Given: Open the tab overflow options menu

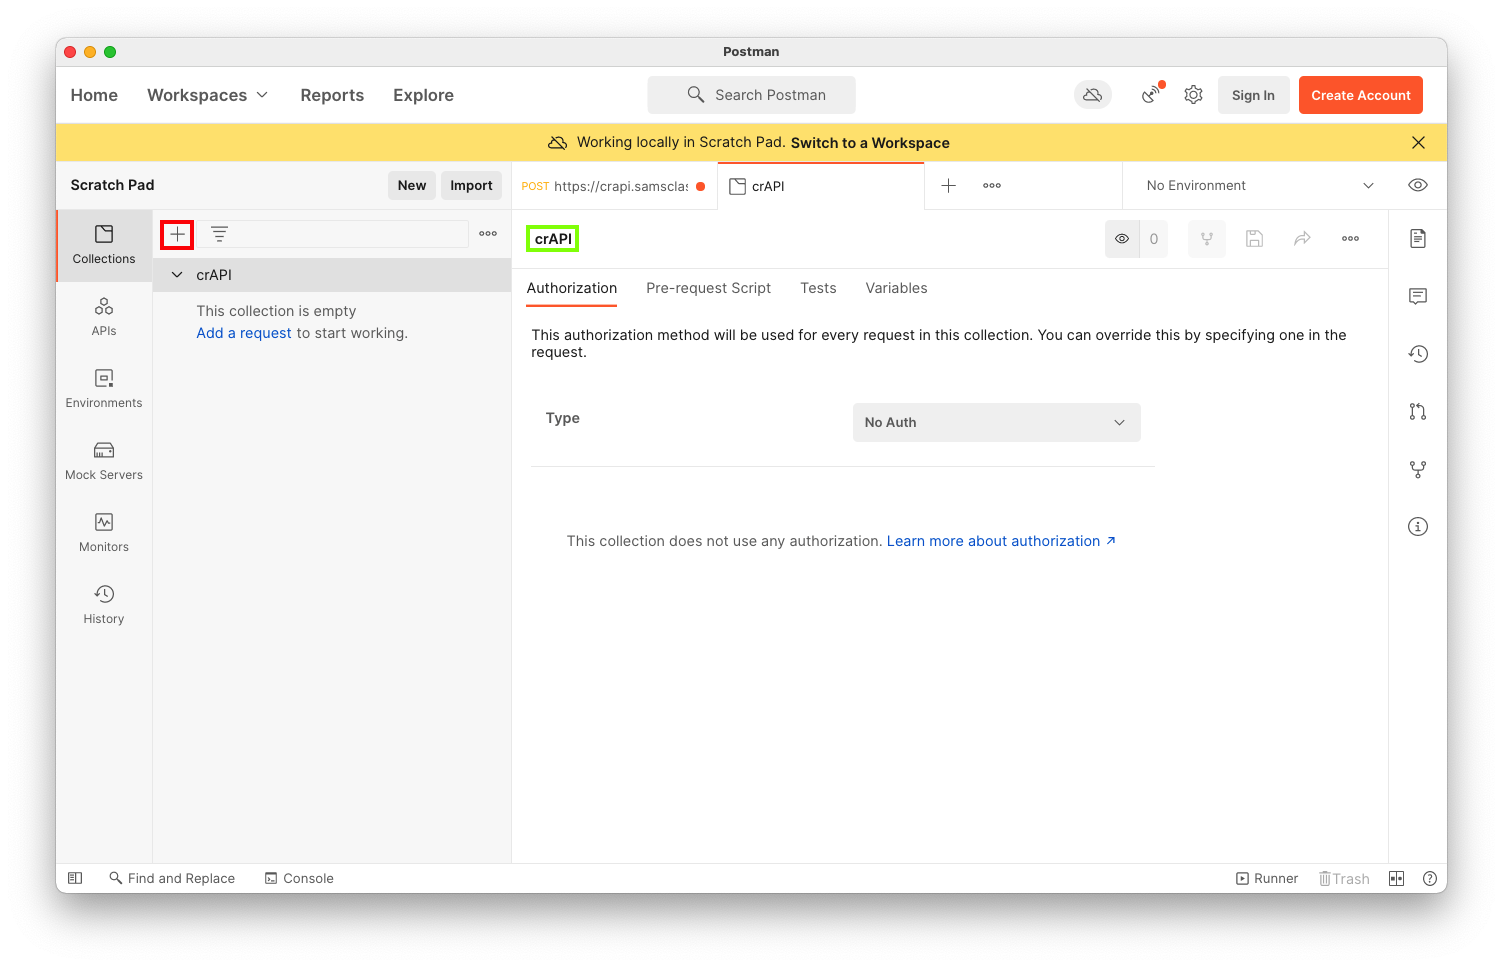Looking at the screenshot, I should click(x=992, y=186).
